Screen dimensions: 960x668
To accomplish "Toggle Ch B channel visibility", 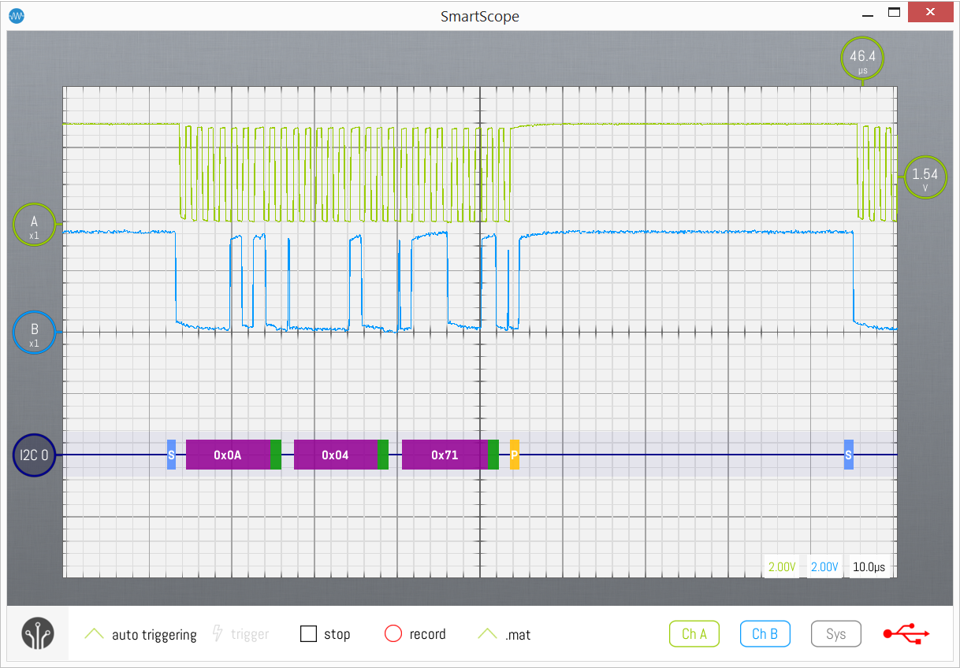I will pyautogui.click(x=765, y=634).
